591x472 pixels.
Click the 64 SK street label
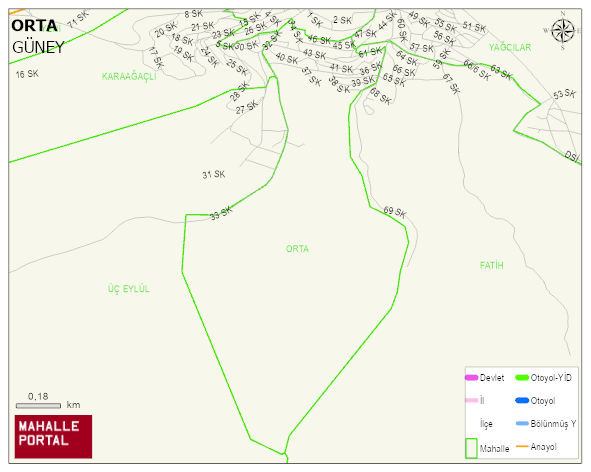(x=407, y=58)
